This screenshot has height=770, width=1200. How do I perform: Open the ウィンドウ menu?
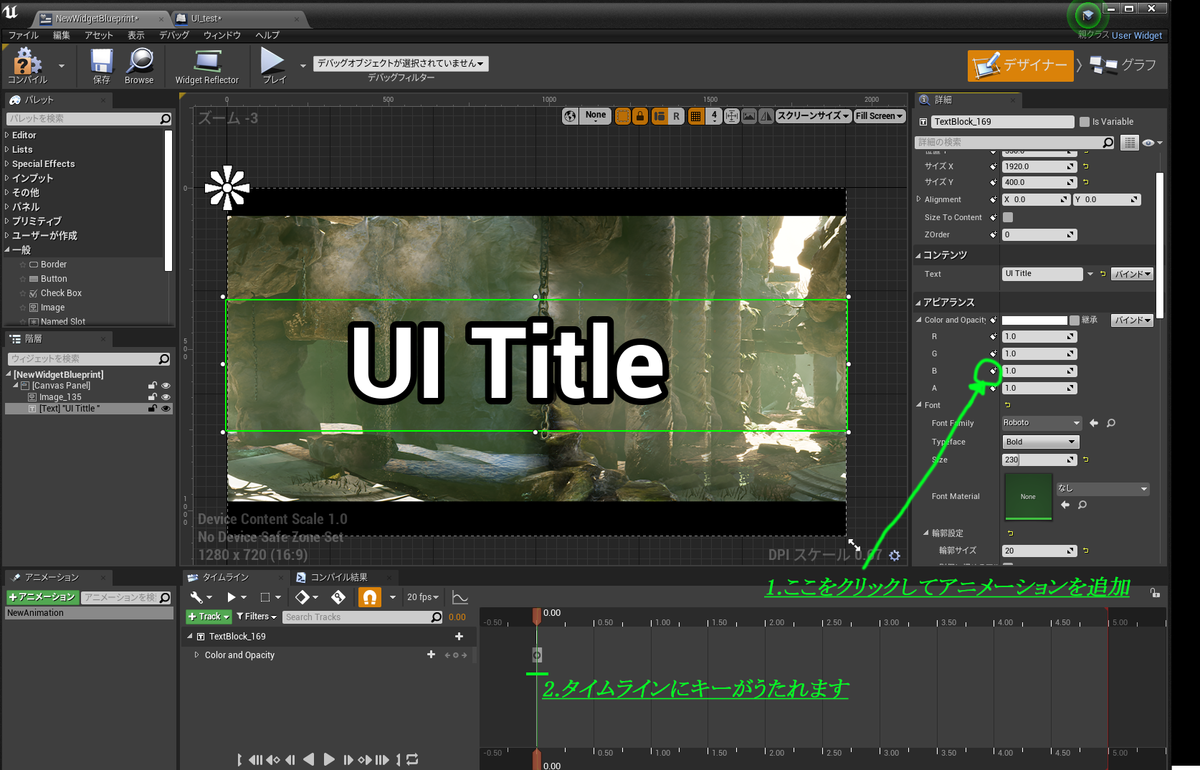[x=222, y=35]
